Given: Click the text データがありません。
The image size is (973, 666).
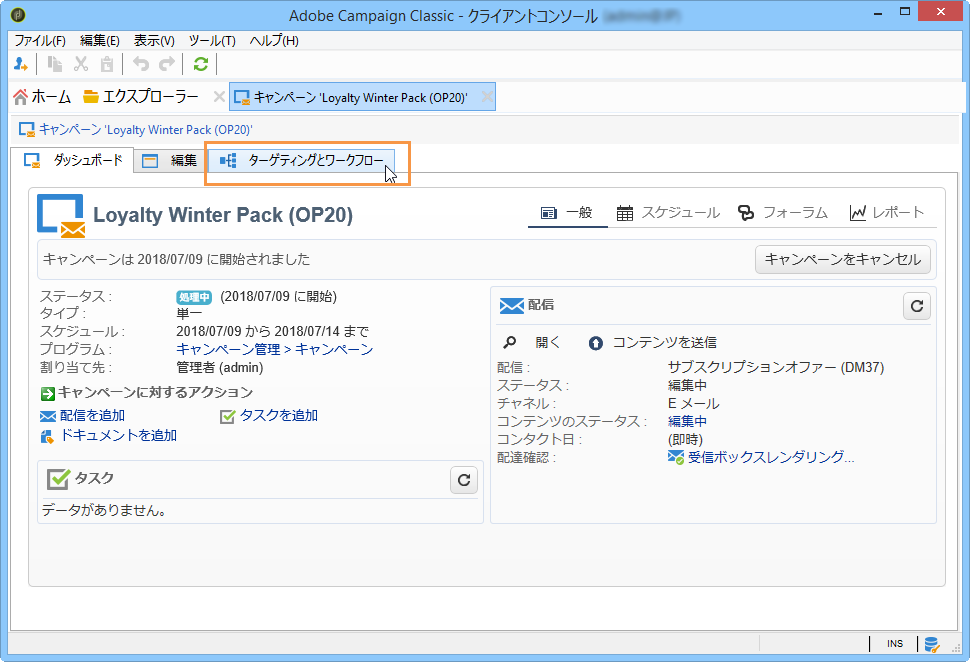Looking at the screenshot, I should [x=104, y=511].
